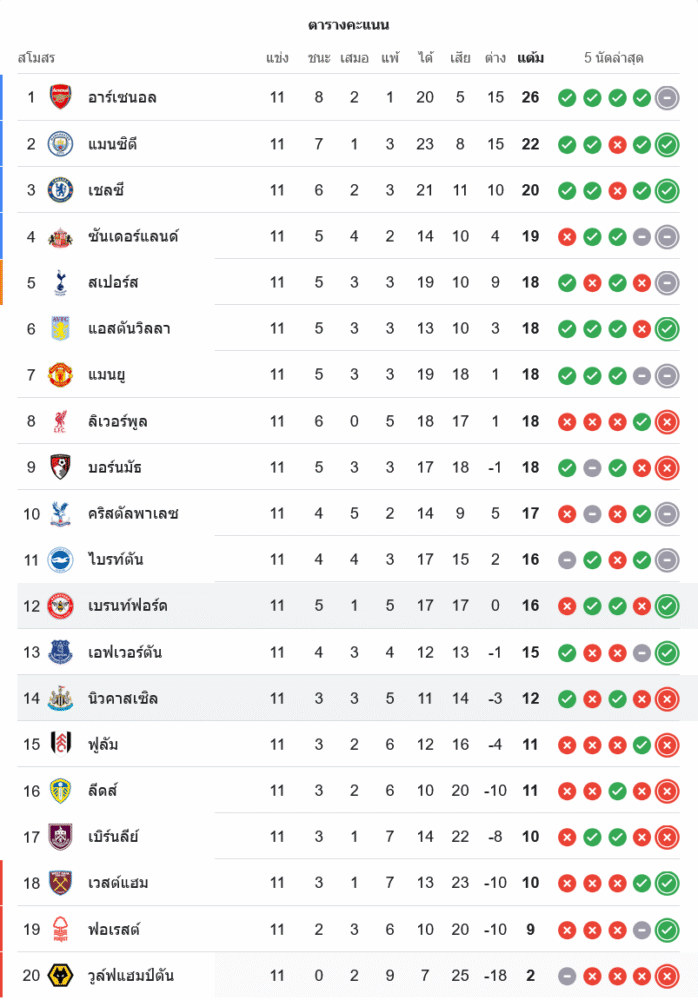Open the แอสตันวิลลา team link
This screenshot has width=698, height=1000.
pos(129,329)
